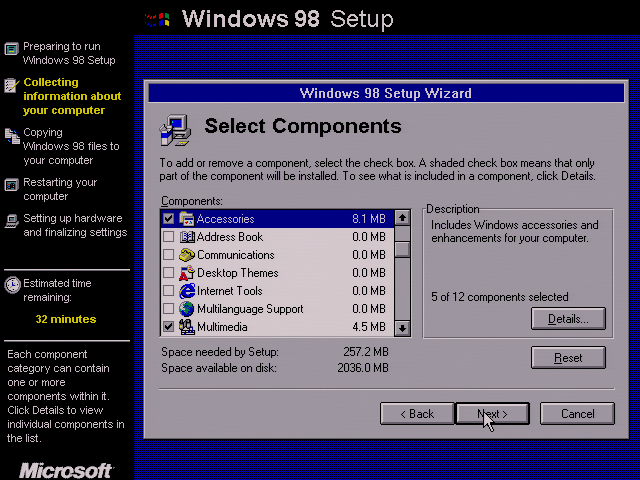Click the components list scrollbar thumb
Screen dimensions: 640x480
click(x=402, y=249)
